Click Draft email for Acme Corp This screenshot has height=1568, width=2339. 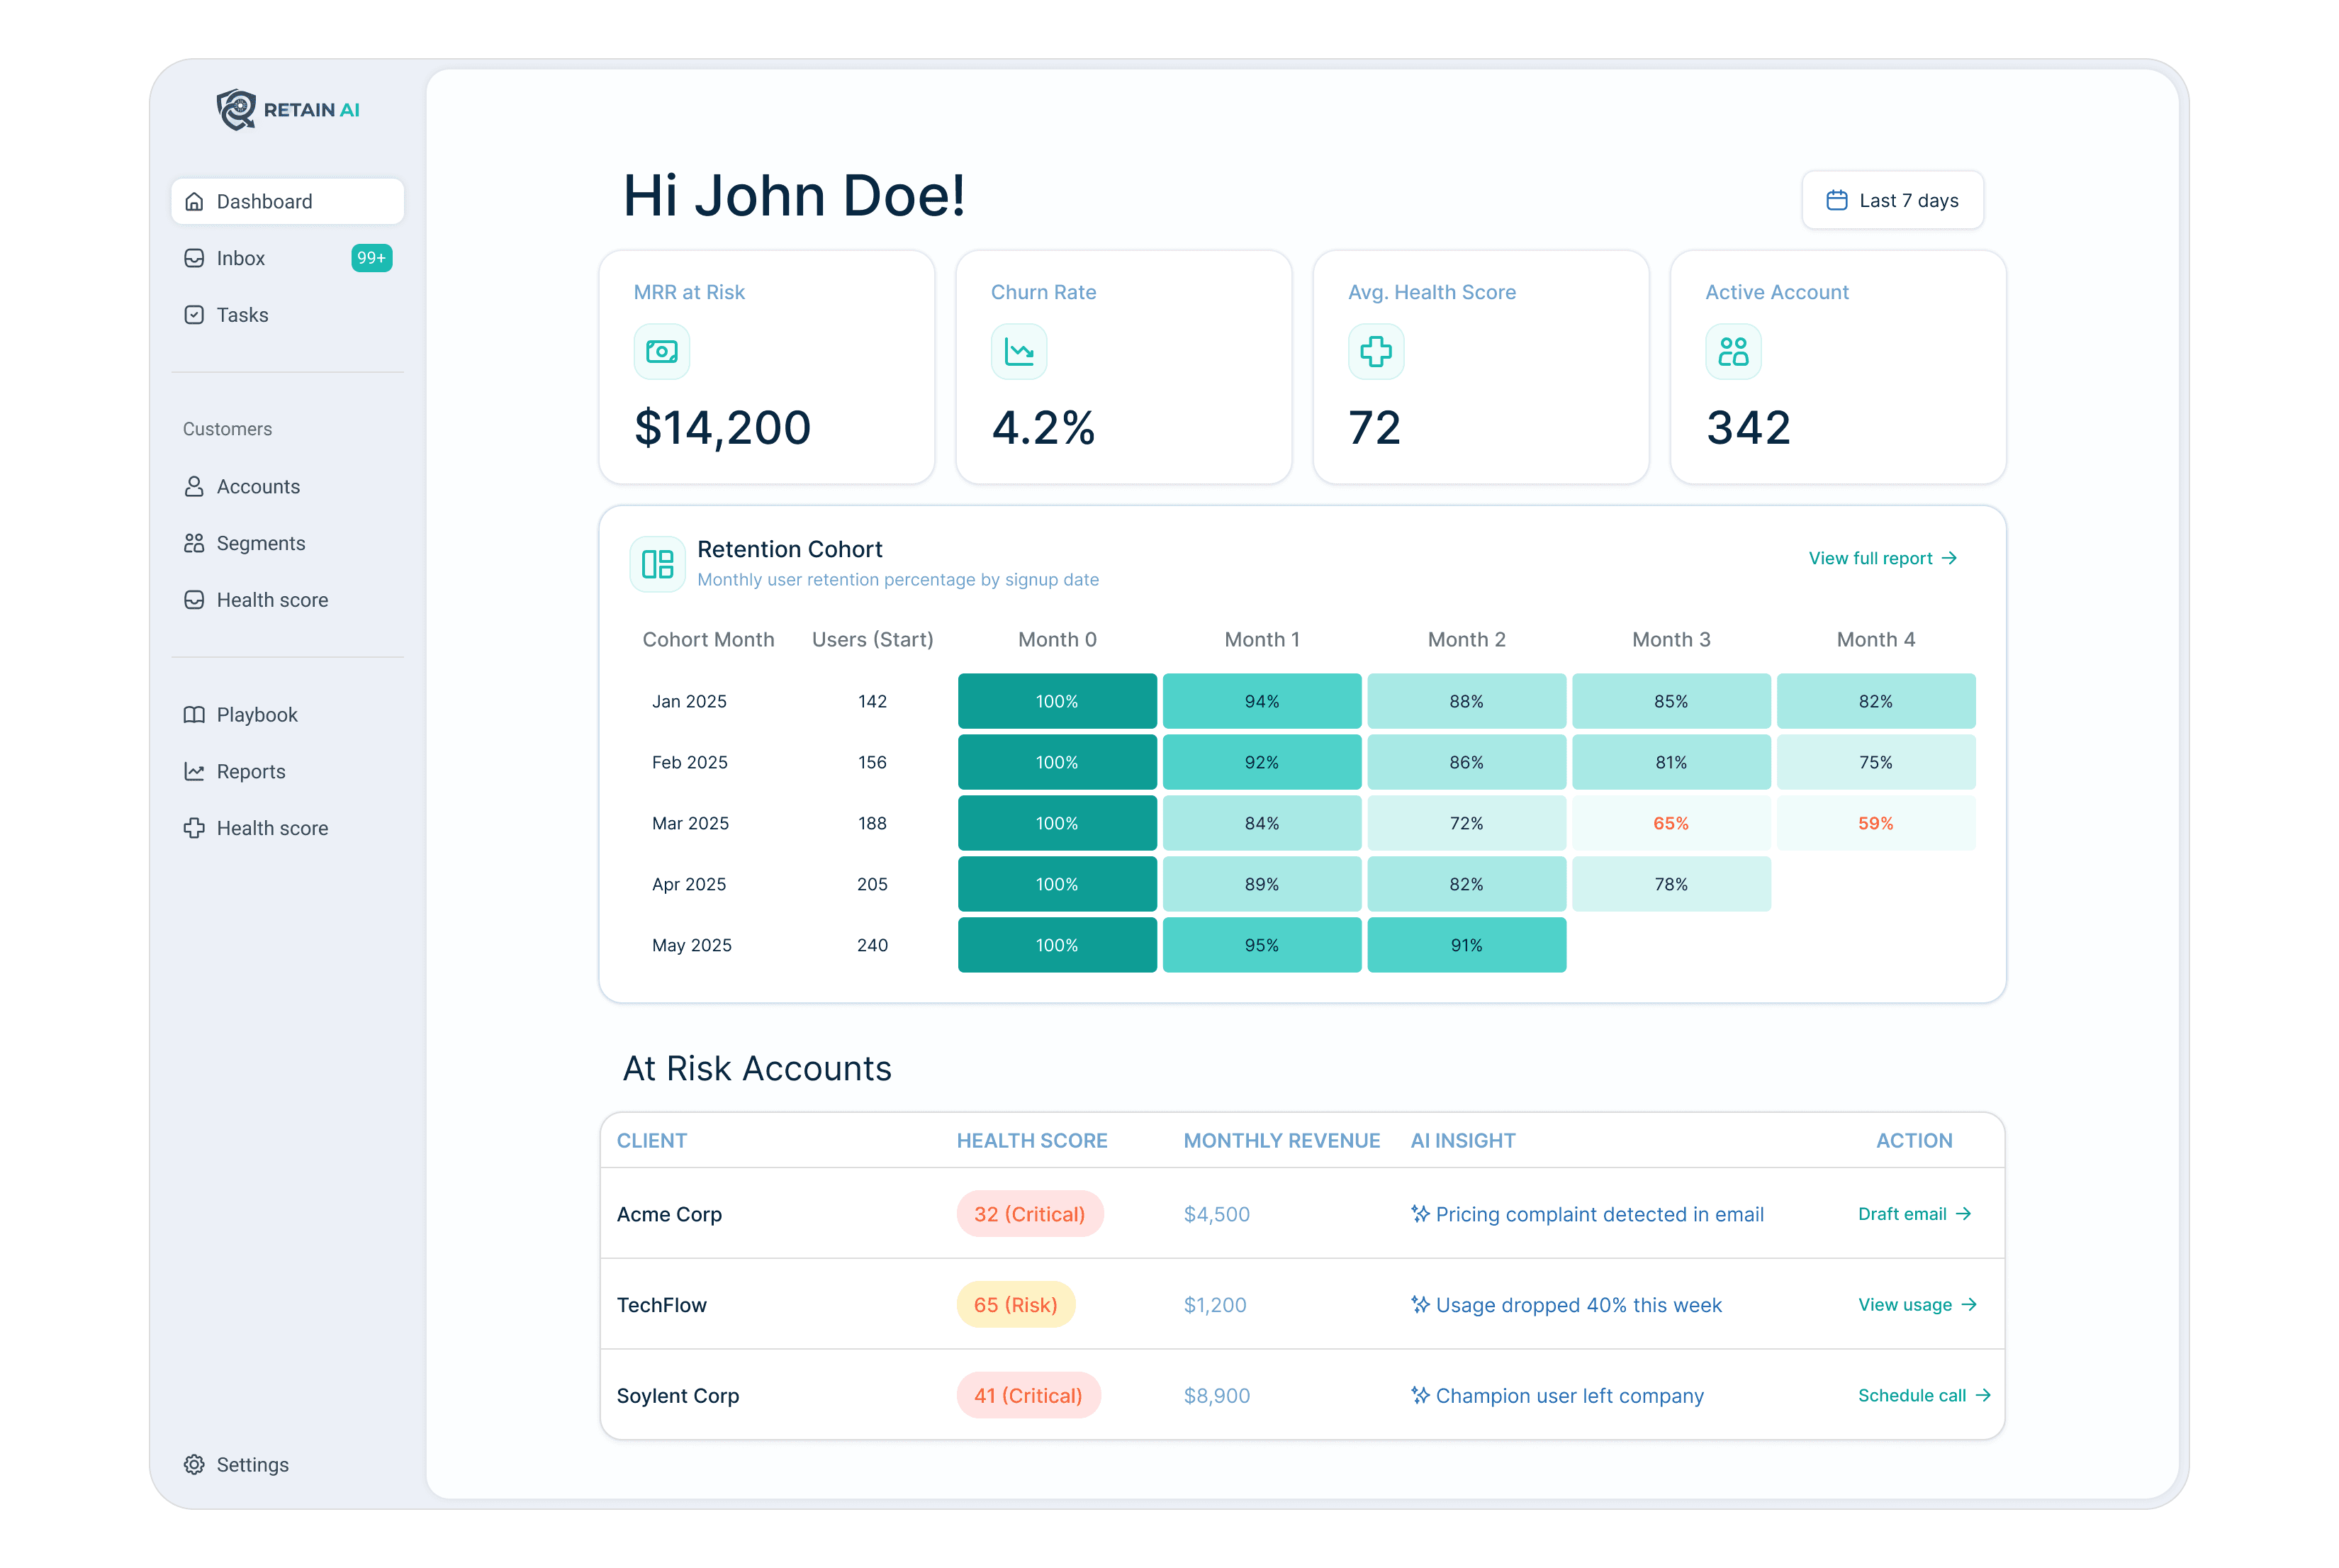pos(1913,1214)
